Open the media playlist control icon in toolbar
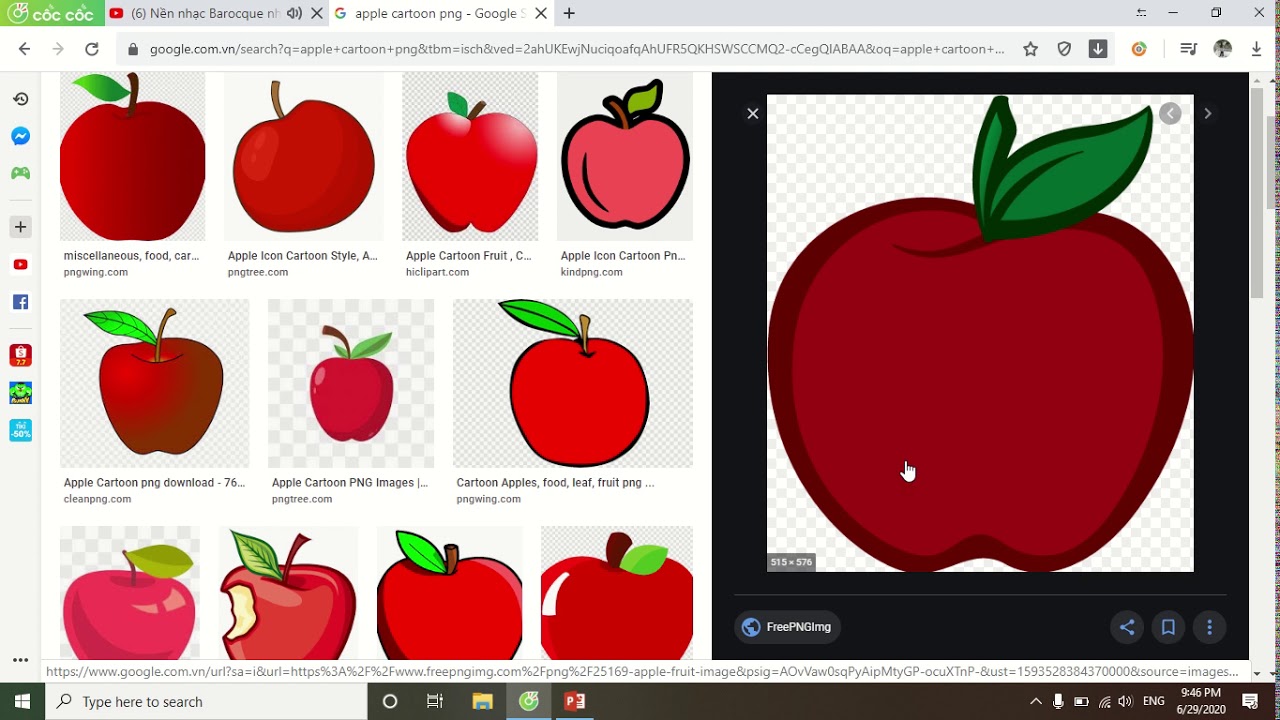 point(1188,49)
